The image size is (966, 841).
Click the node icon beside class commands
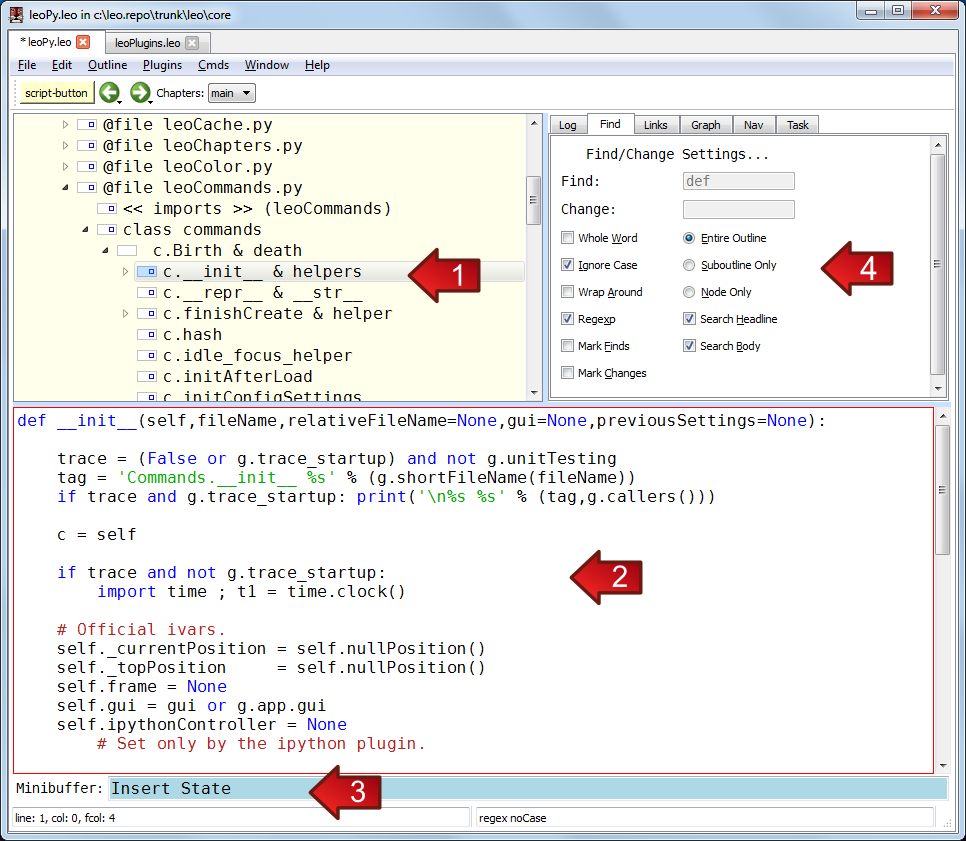107,229
